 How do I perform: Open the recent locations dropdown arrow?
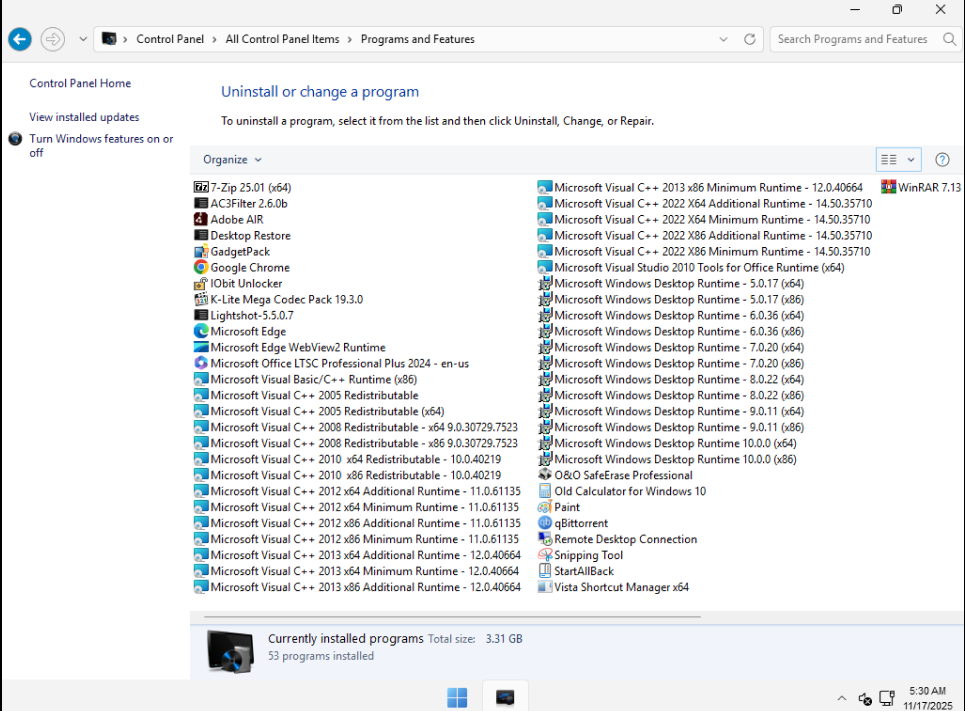pyautogui.click(x=83, y=39)
